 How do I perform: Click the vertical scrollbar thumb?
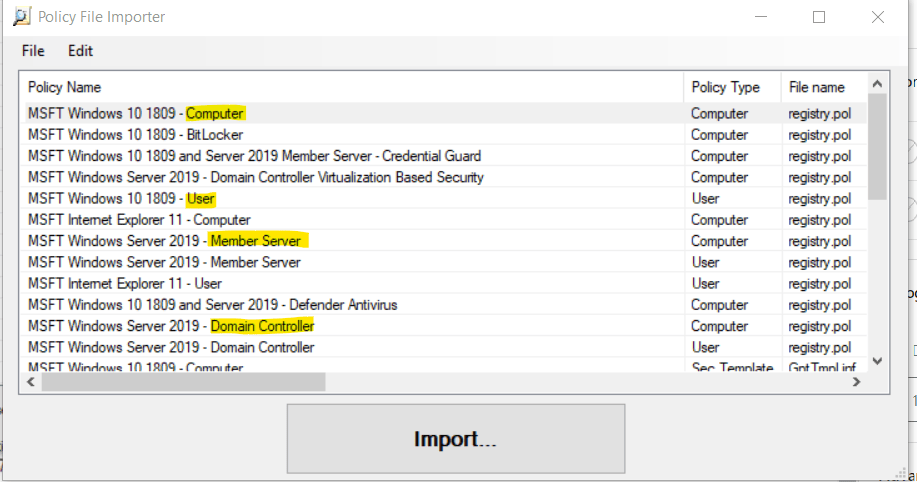coord(877,146)
